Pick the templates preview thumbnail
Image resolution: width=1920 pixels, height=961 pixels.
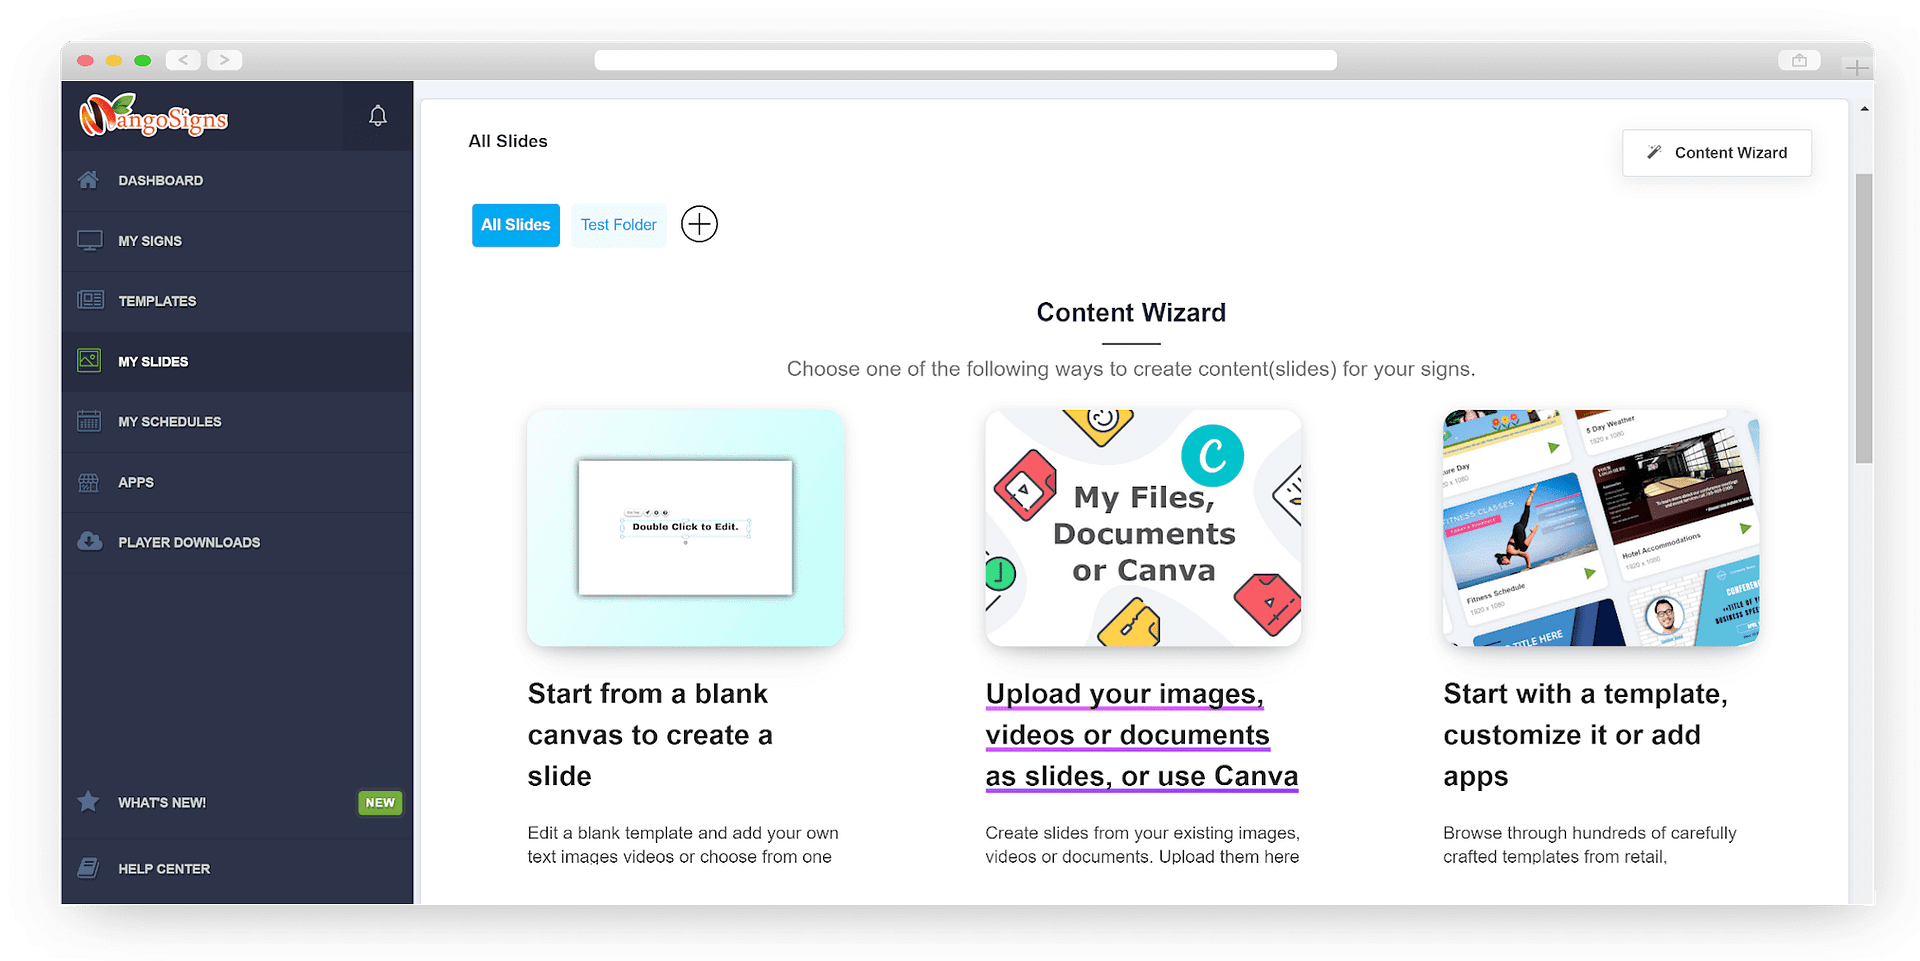[x=1600, y=527]
